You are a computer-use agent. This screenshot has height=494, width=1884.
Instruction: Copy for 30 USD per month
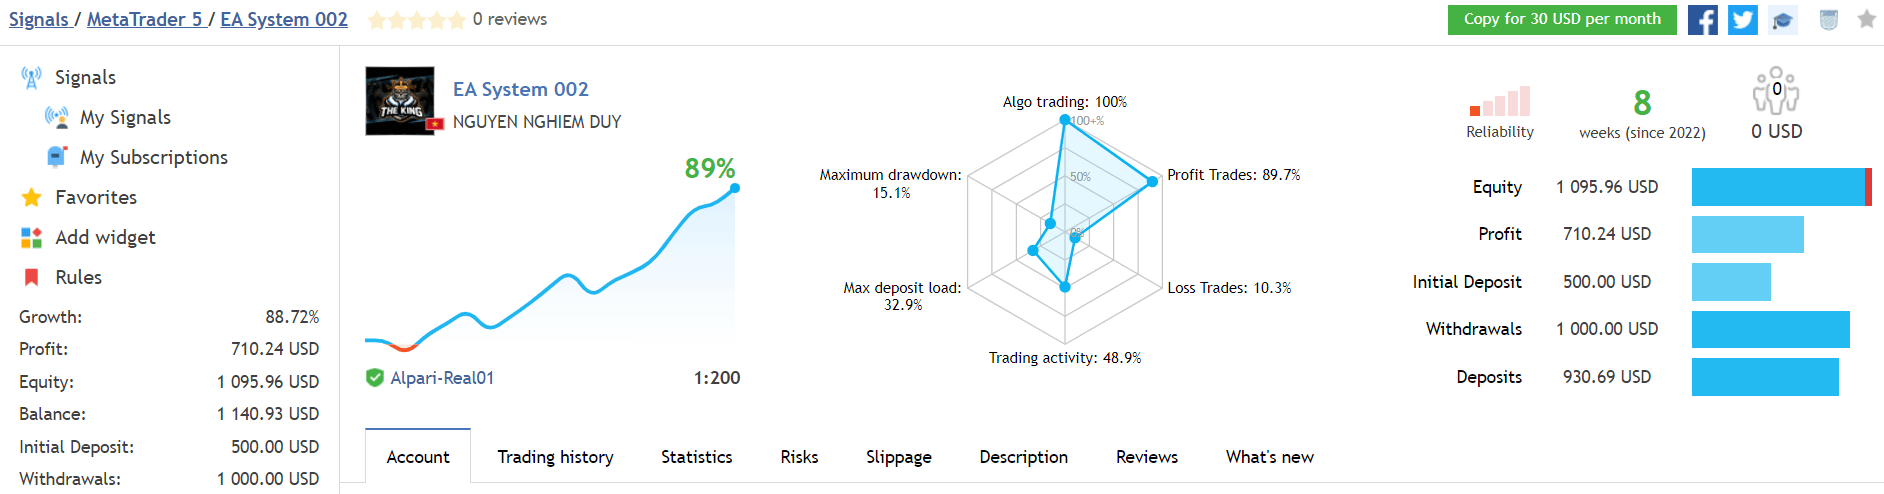click(1562, 20)
